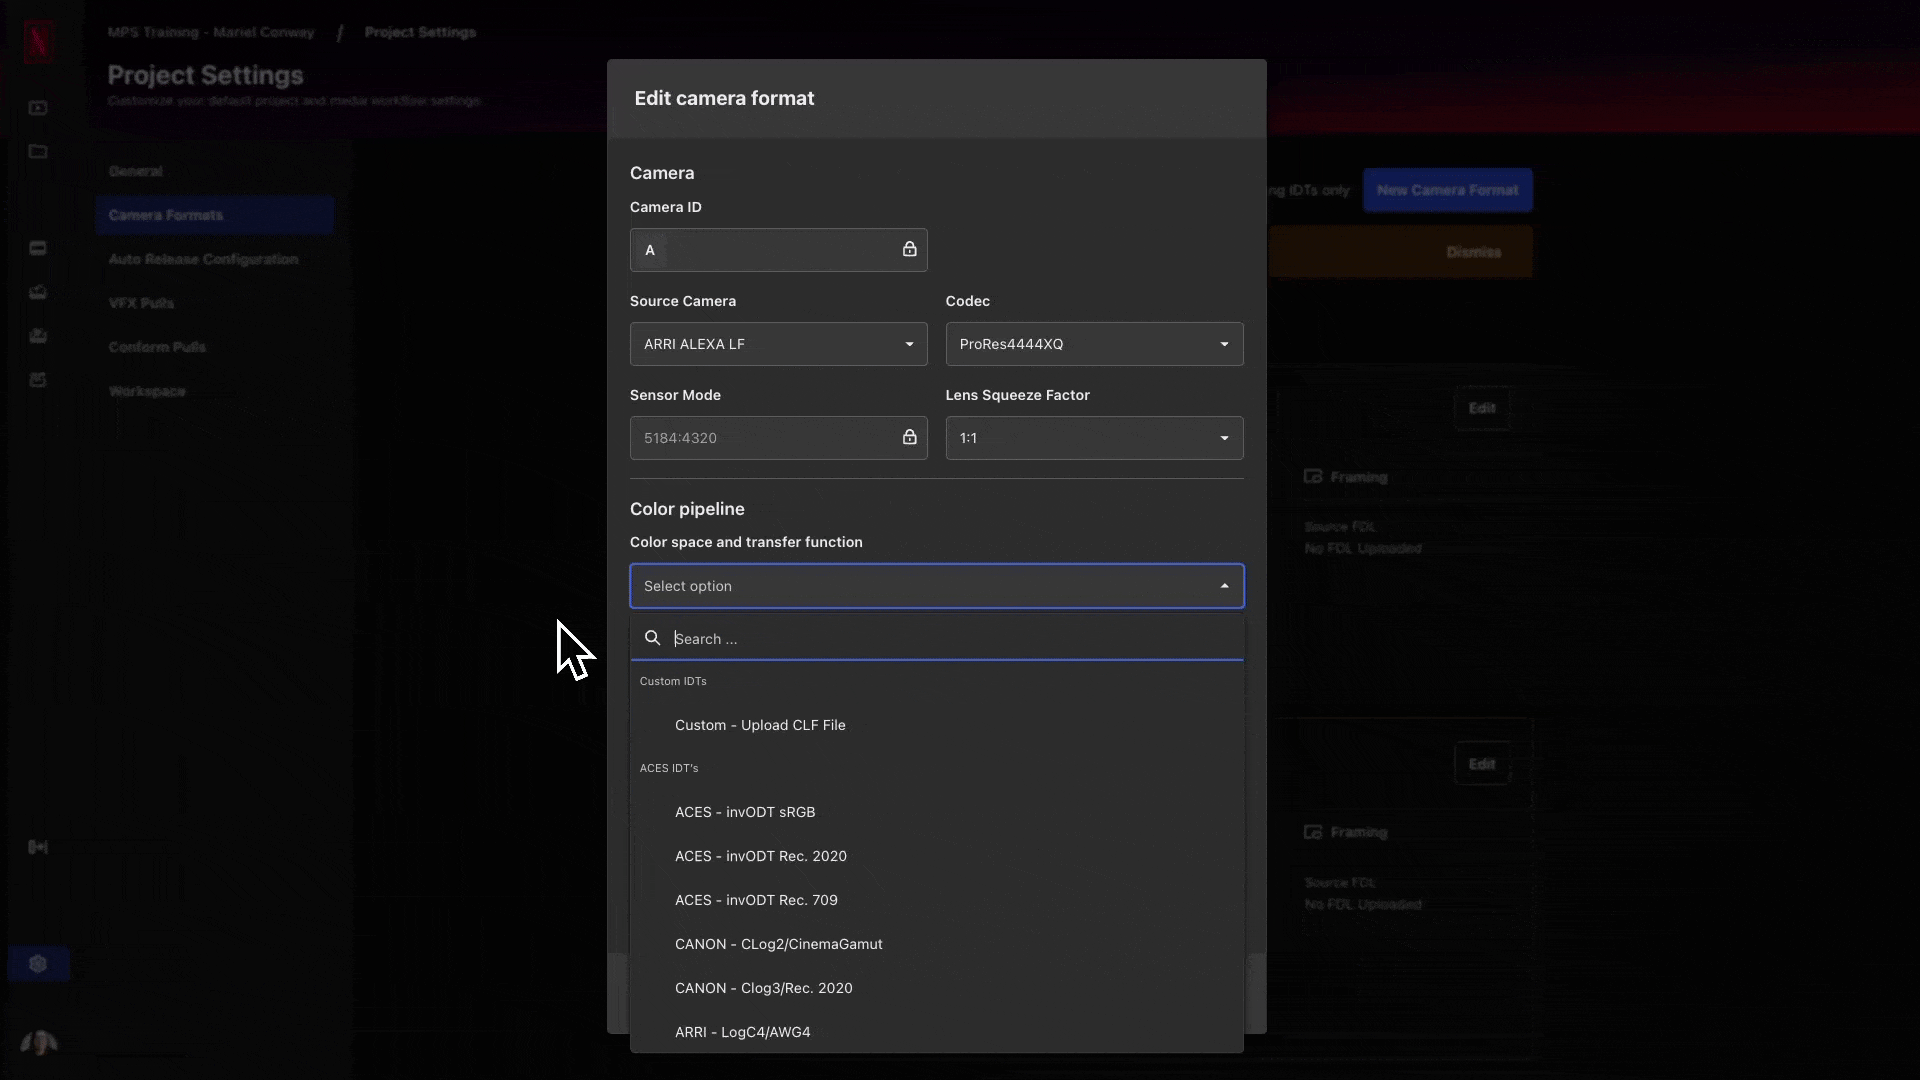Click the ACES IDT's group label
Viewport: 1920px width, 1080px height.
tap(669, 768)
